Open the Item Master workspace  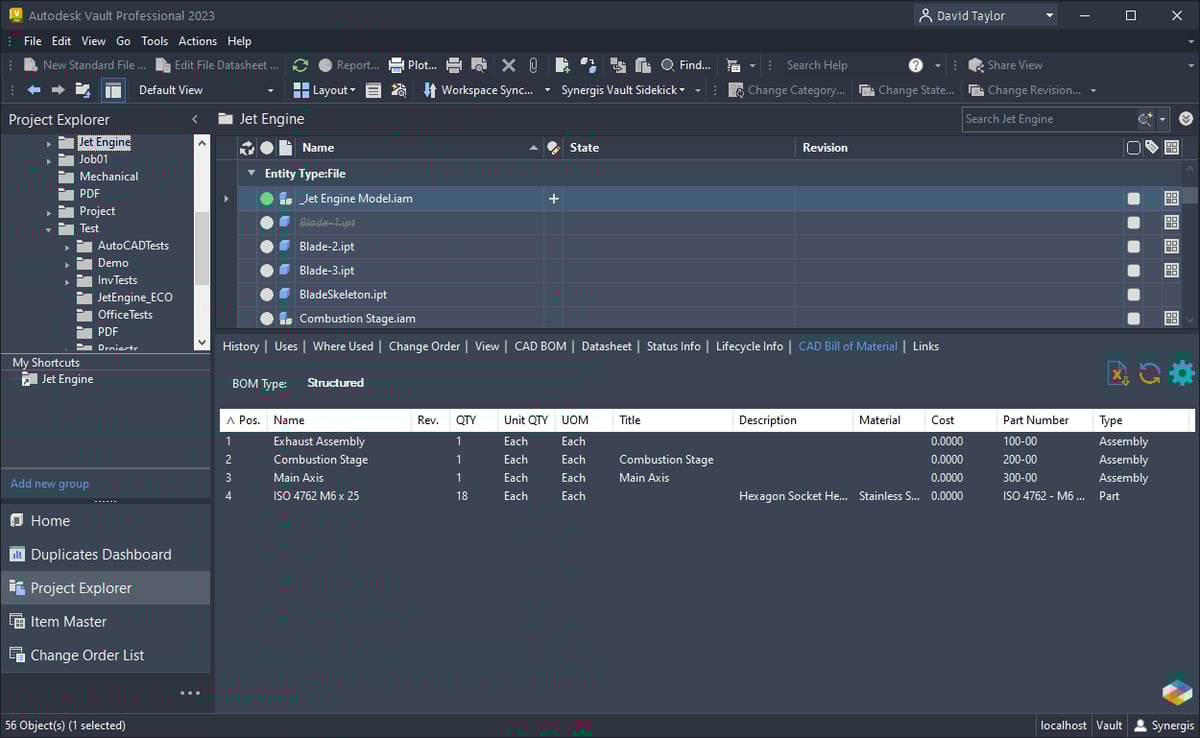coord(69,621)
